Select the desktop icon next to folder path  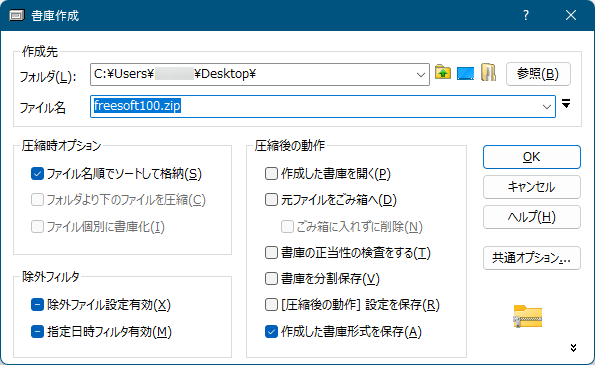click(465, 73)
